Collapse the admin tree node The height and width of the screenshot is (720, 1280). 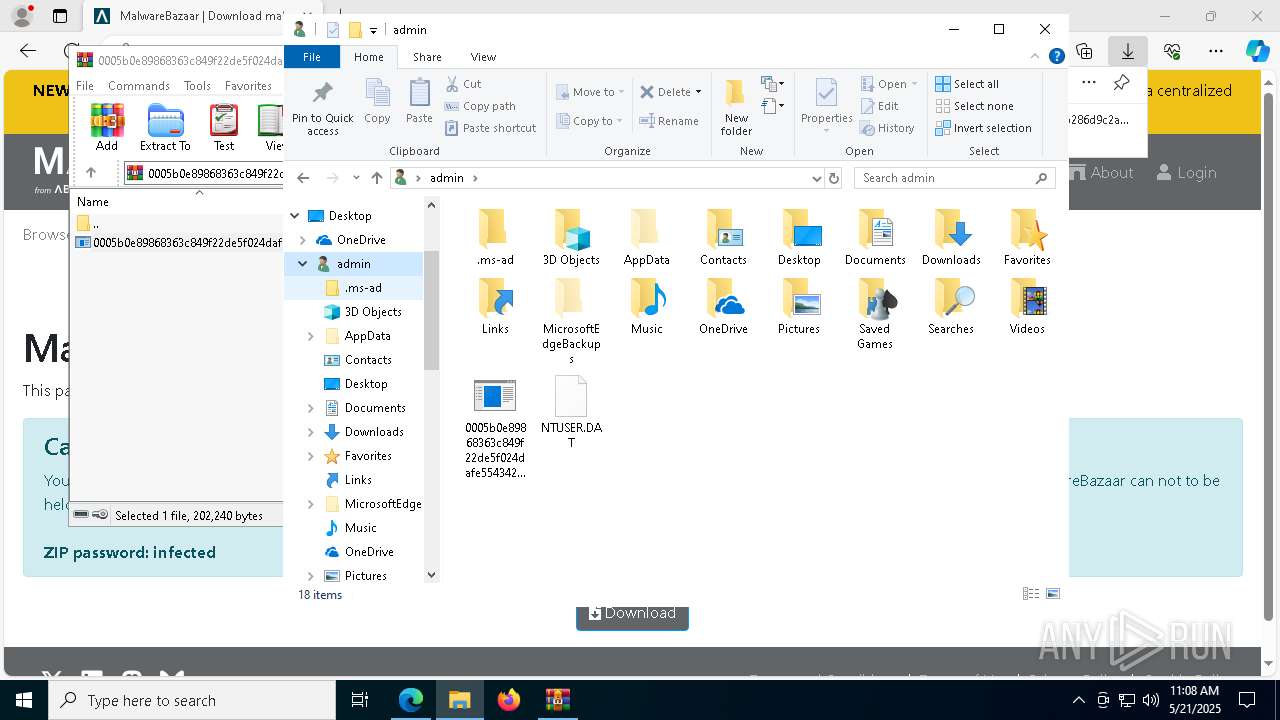tap(303, 264)
